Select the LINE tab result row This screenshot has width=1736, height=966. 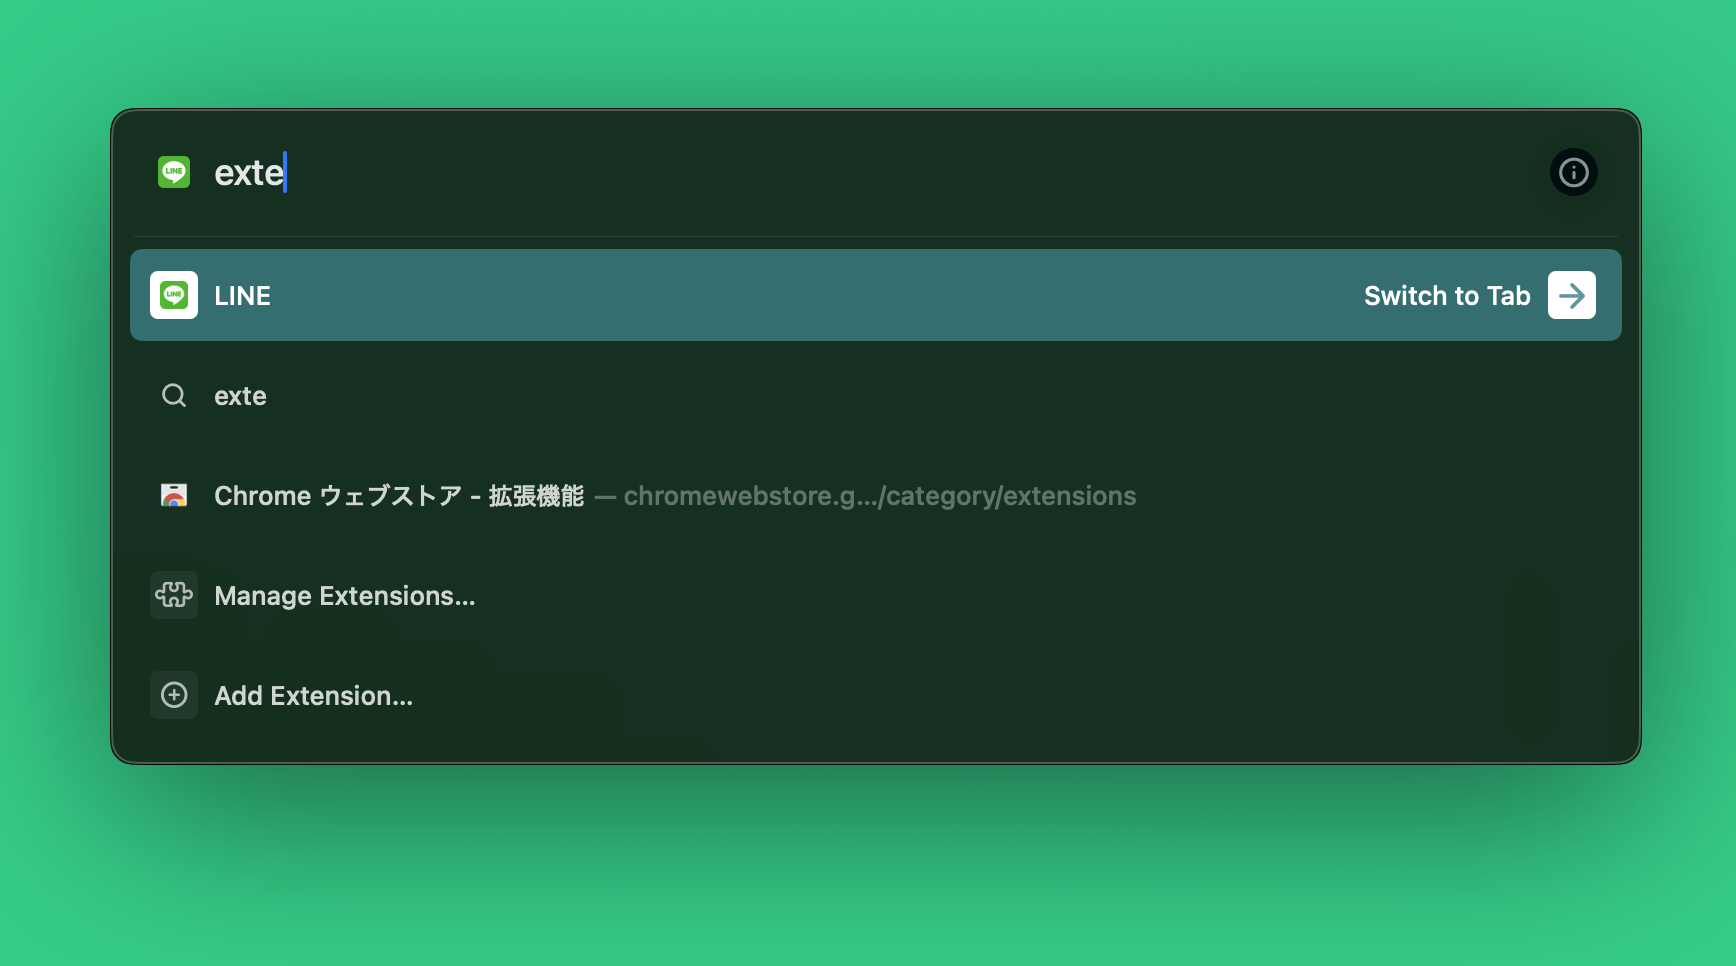[x=875, y=295]
